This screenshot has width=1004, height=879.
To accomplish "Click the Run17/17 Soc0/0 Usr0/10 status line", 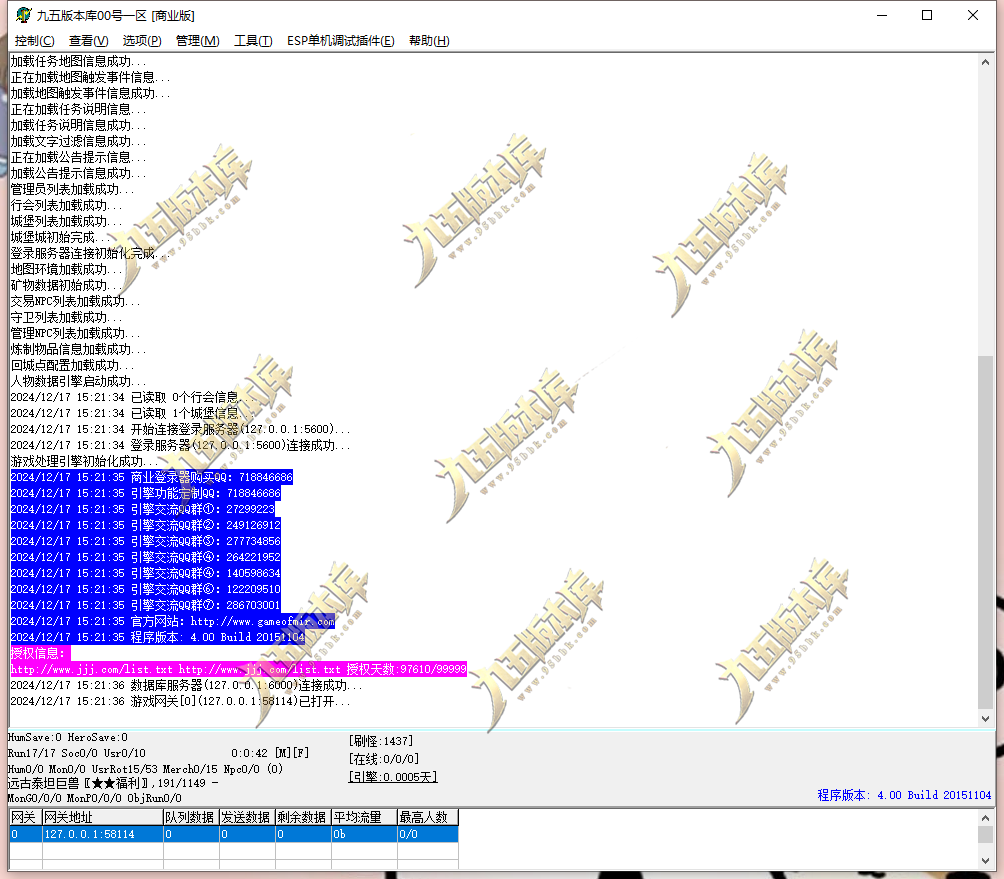I will (x=77, y=754).
